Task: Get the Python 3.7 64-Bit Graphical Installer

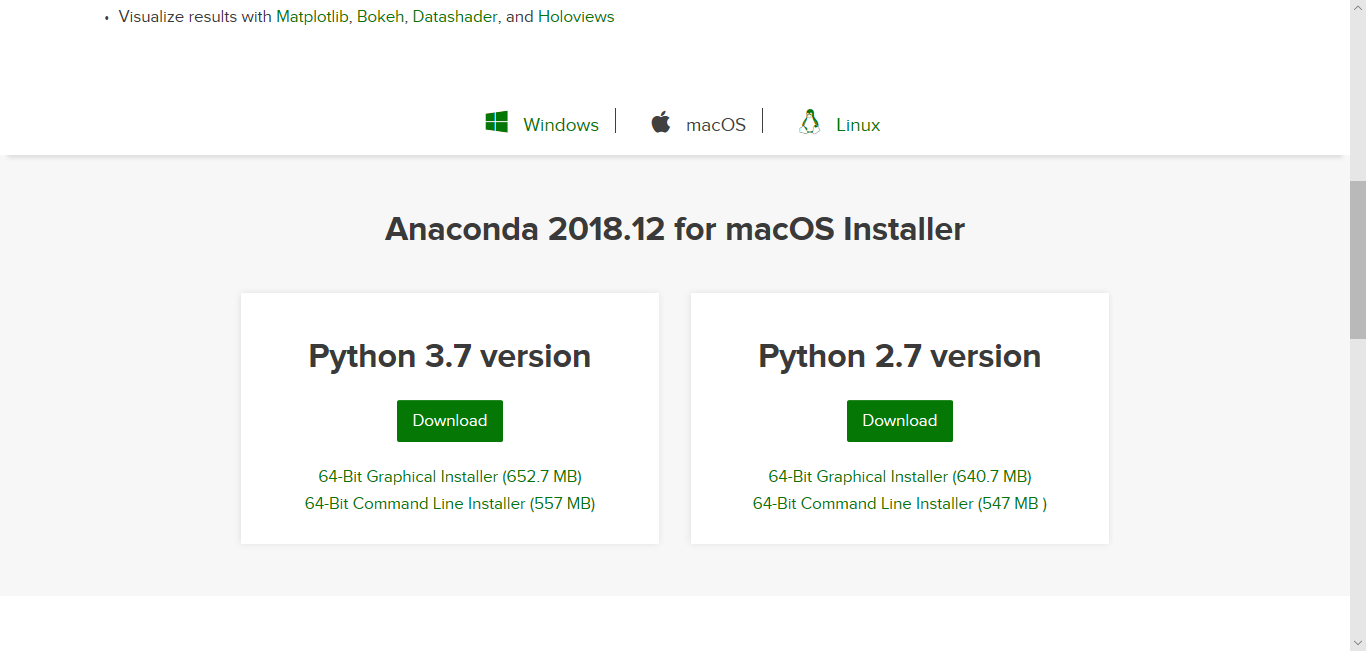Action: (449, 476)
